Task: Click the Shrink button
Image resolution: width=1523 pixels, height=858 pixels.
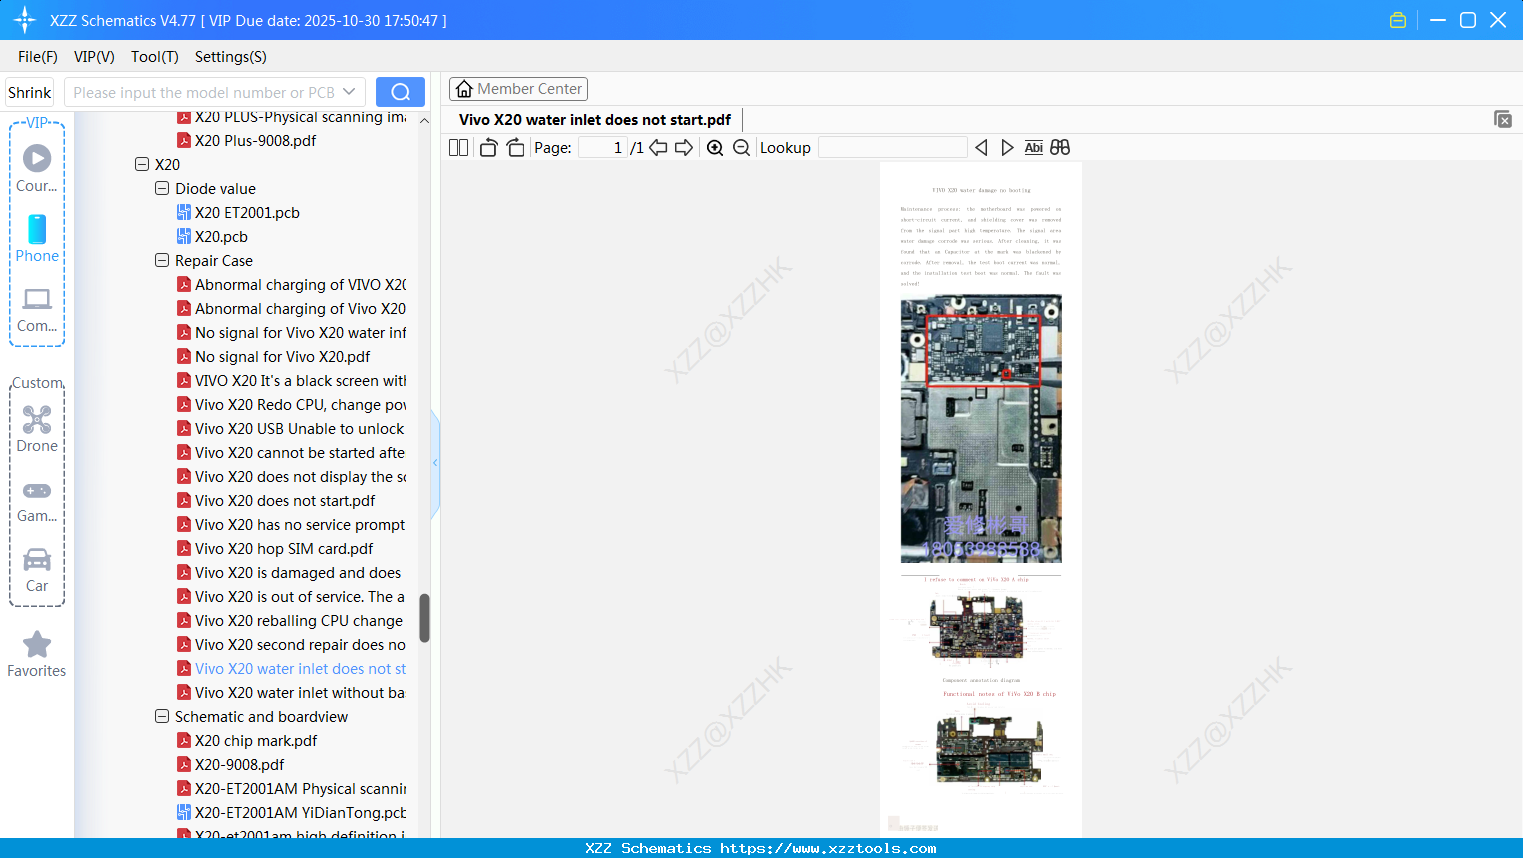Action: (x=30, y=92)
